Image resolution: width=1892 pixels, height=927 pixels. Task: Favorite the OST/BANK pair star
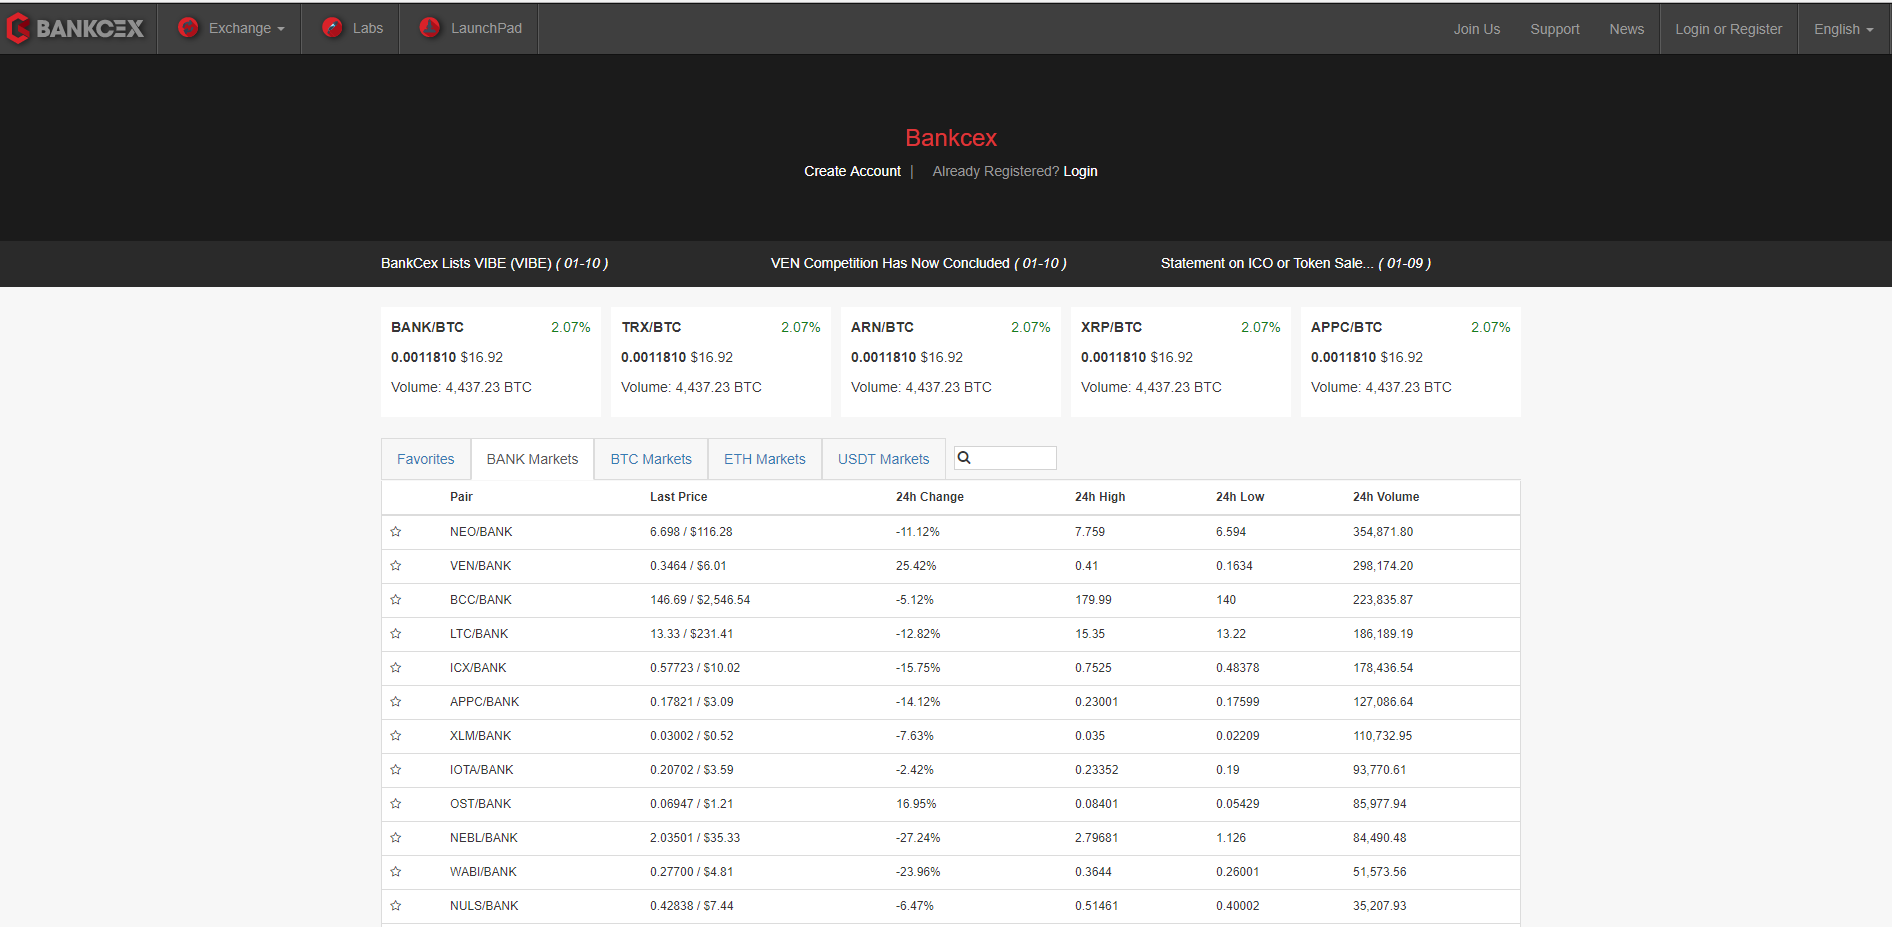click(396, 804)
